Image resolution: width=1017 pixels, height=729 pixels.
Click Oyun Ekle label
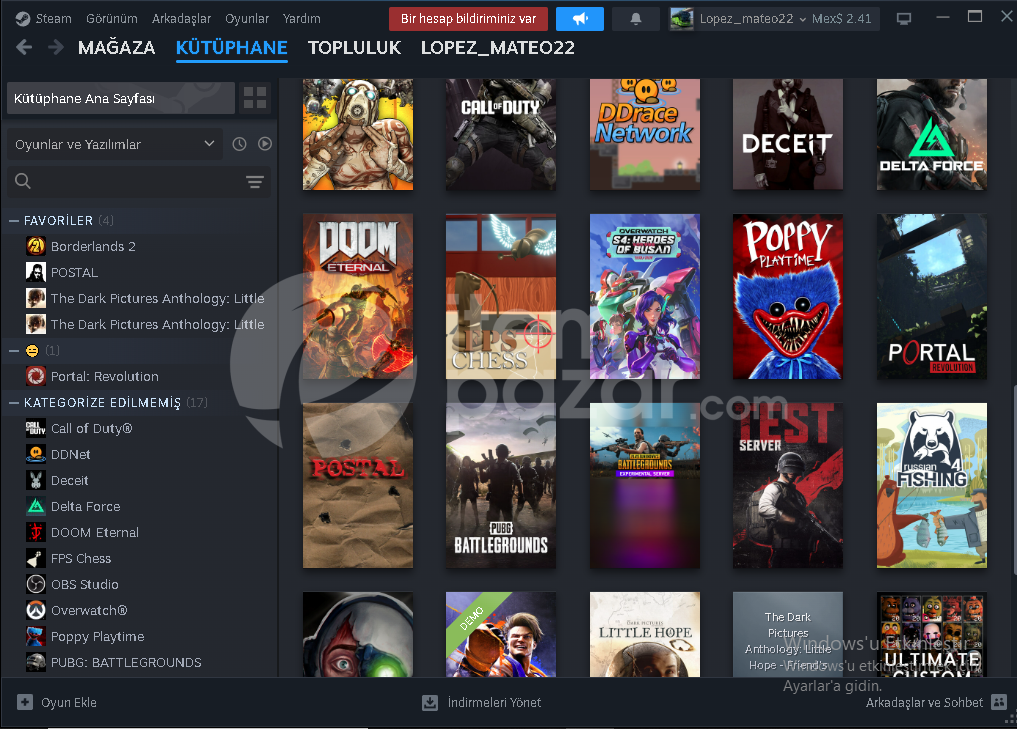pos(69,702)
